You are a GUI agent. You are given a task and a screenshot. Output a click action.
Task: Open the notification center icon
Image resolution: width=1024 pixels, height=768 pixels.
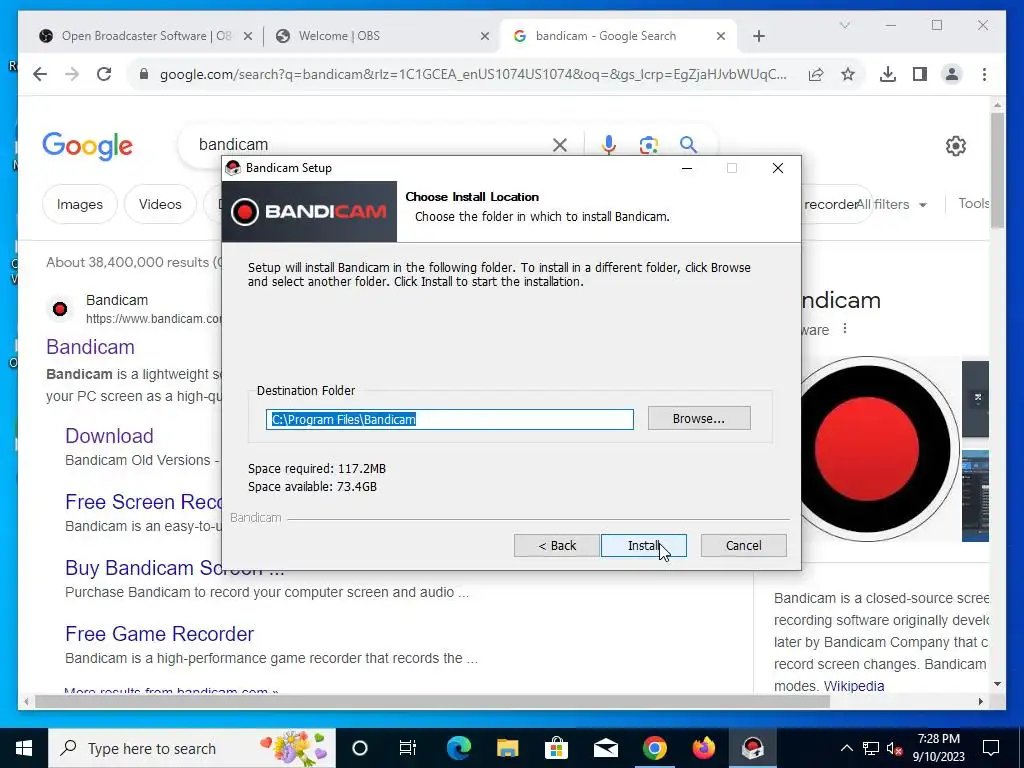[x=991, y=748]
